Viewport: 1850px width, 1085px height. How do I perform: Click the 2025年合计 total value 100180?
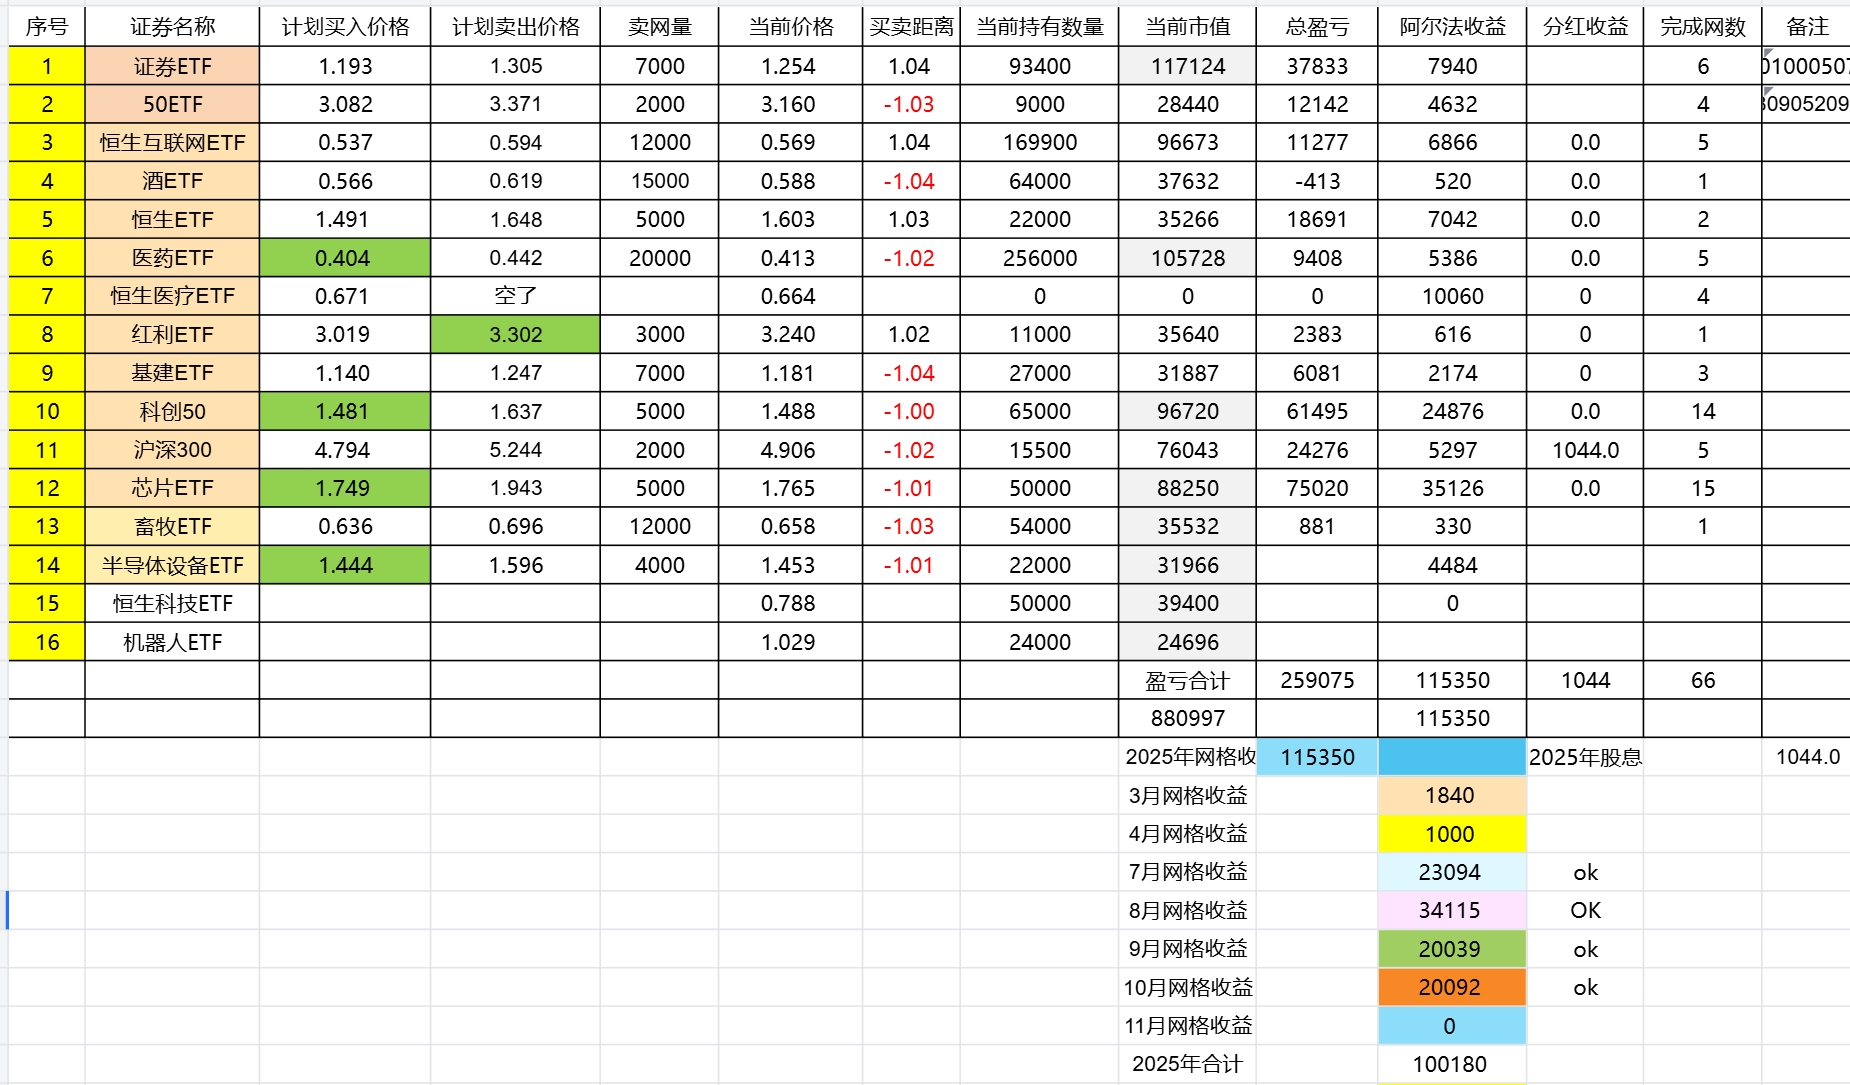(x=1451, y=1064)
